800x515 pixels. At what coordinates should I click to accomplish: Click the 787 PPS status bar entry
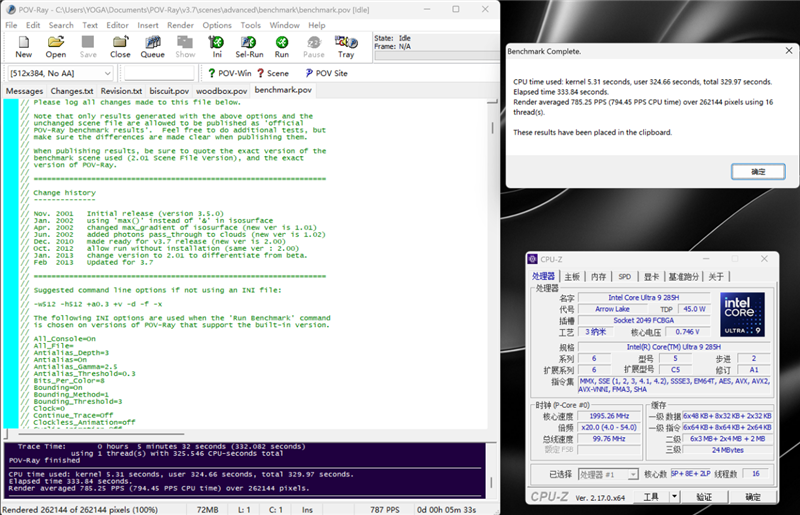click(x=385, y=509)
